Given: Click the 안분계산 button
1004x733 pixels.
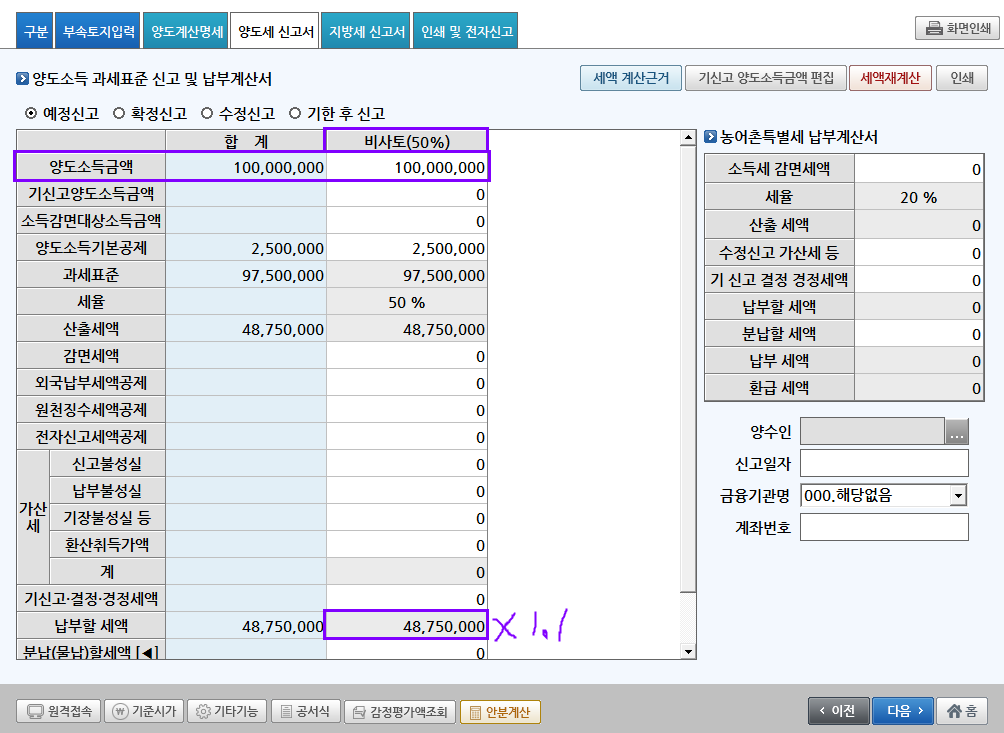Looking at the screenshot, I should tap(500, 712).
